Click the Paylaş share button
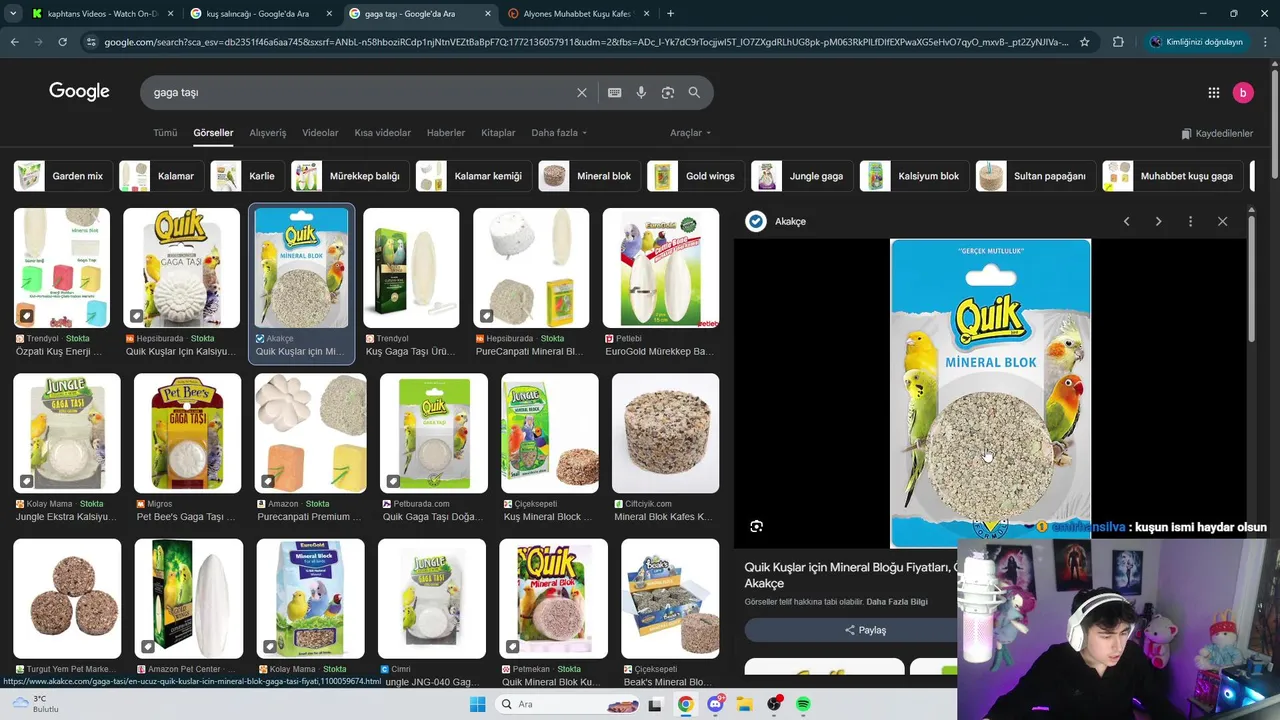1280x720 pixels. pyautogui.click(x=865, y=630)
